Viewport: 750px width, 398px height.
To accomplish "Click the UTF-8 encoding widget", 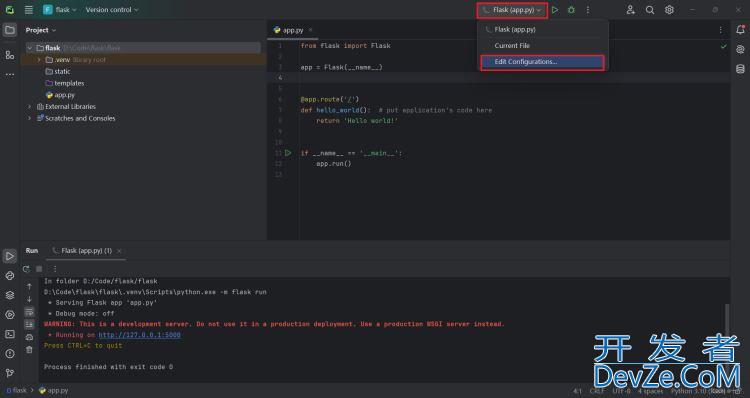I will (621, 391).
